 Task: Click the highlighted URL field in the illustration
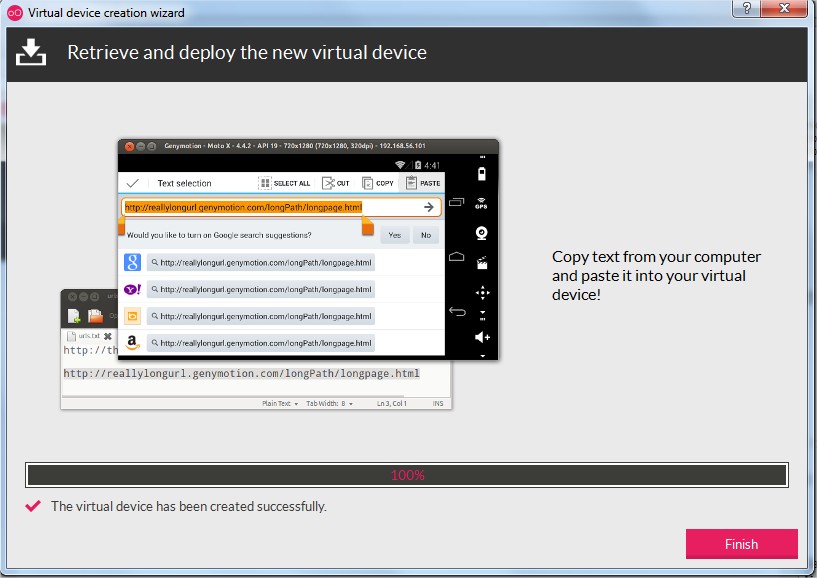(281, 207)
